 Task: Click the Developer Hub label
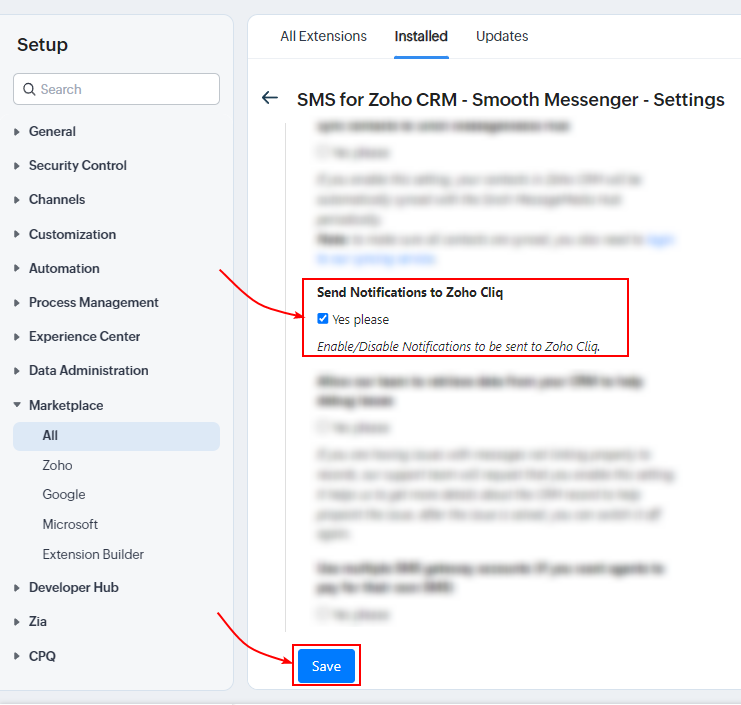coord(74,587)
